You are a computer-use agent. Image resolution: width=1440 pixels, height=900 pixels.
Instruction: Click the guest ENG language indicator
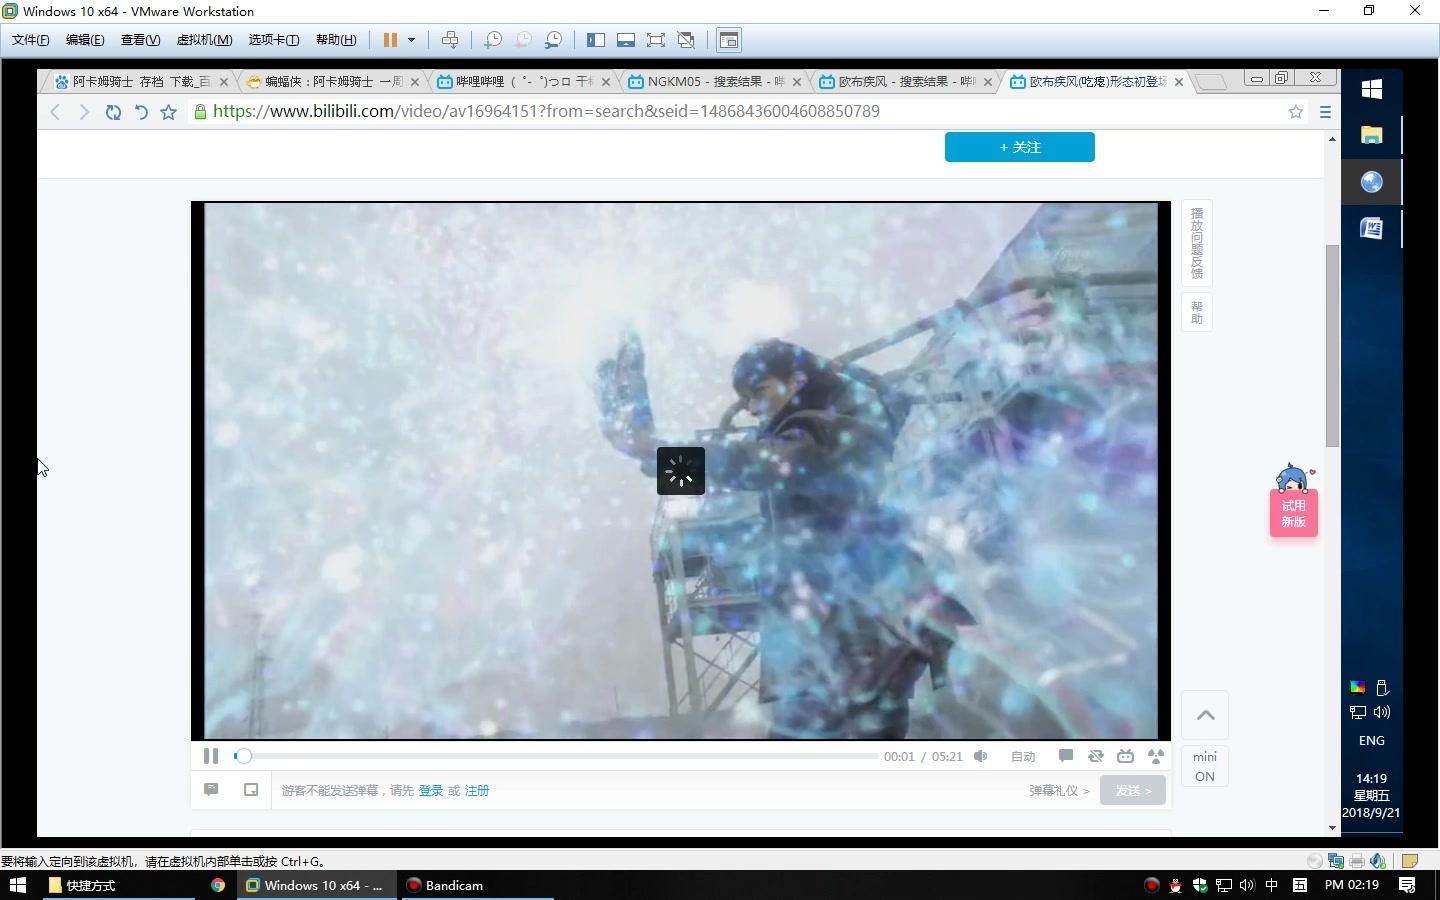(x=1372, y=741)
